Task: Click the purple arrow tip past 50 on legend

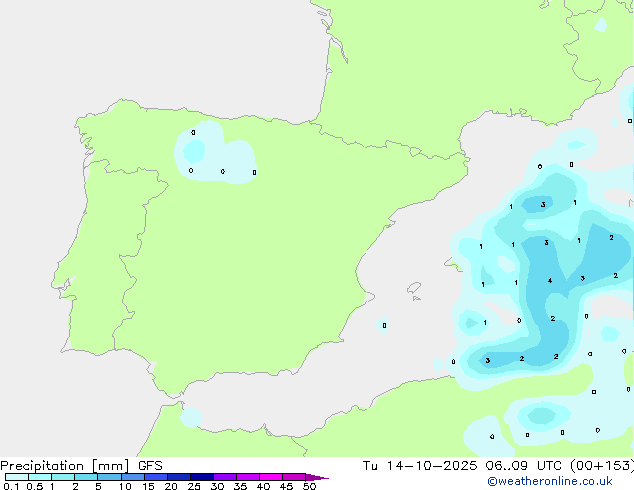Action: pos(317,477)
